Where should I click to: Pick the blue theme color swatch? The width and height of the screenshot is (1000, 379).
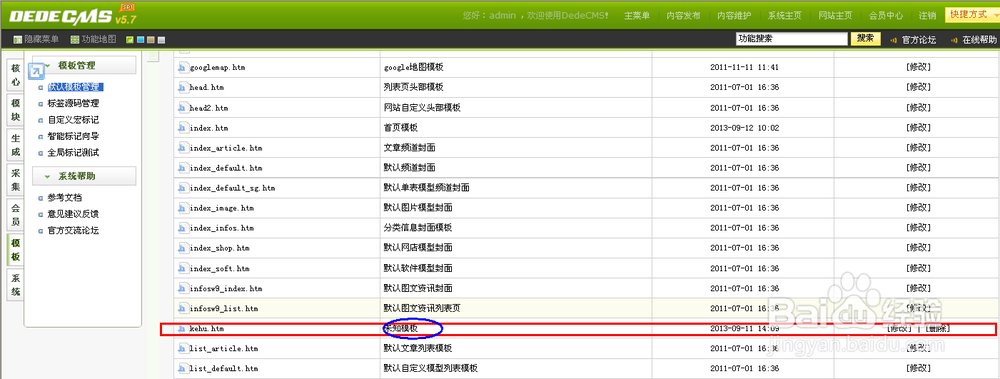[140, 40]
